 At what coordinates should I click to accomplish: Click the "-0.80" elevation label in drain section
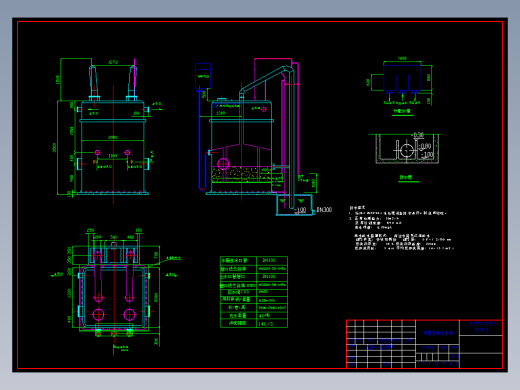tap(425, 146)
